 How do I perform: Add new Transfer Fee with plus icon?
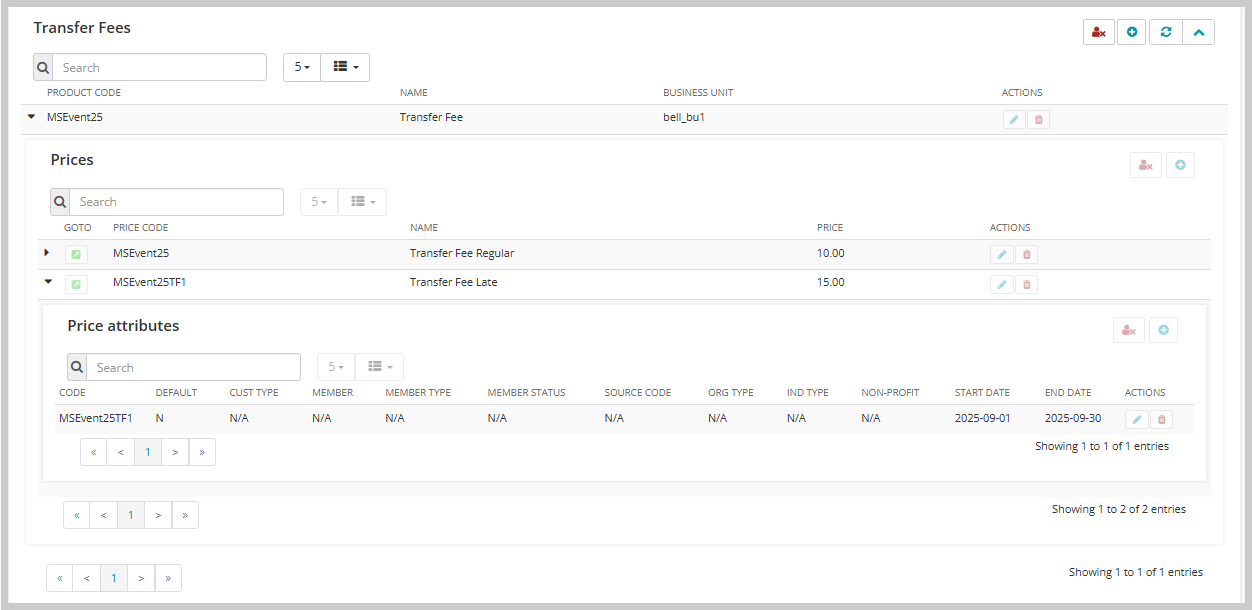pos(1132,32)
